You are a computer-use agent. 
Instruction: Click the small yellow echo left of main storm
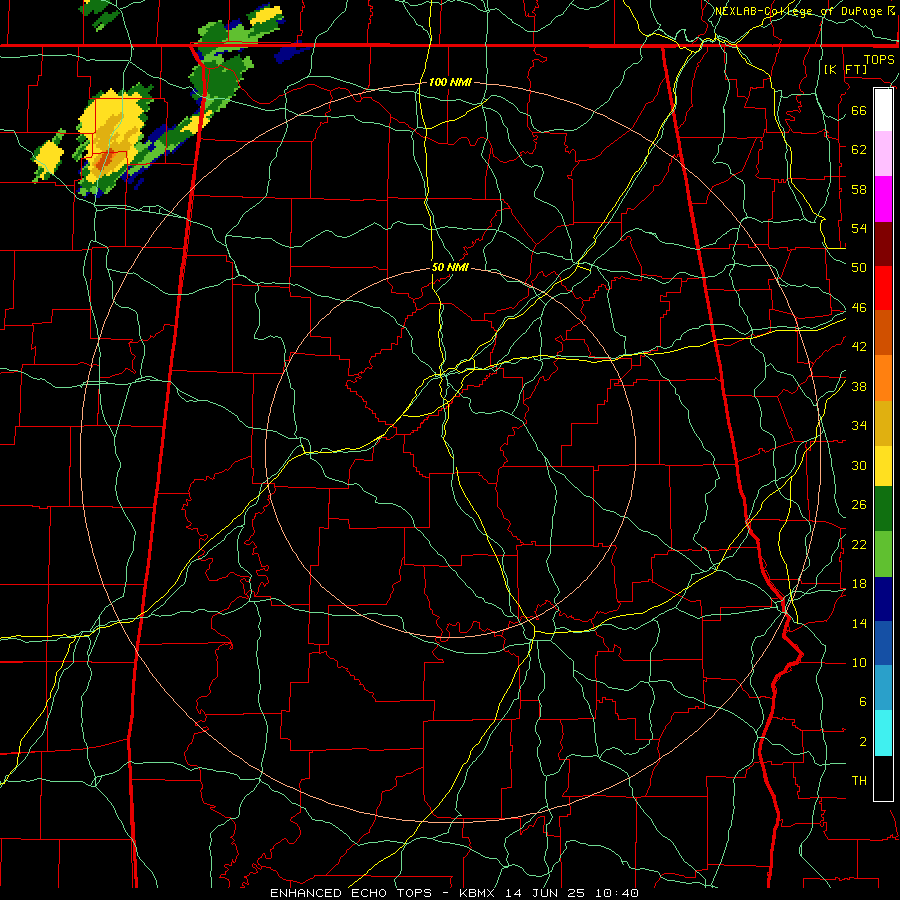coord(49,154)
